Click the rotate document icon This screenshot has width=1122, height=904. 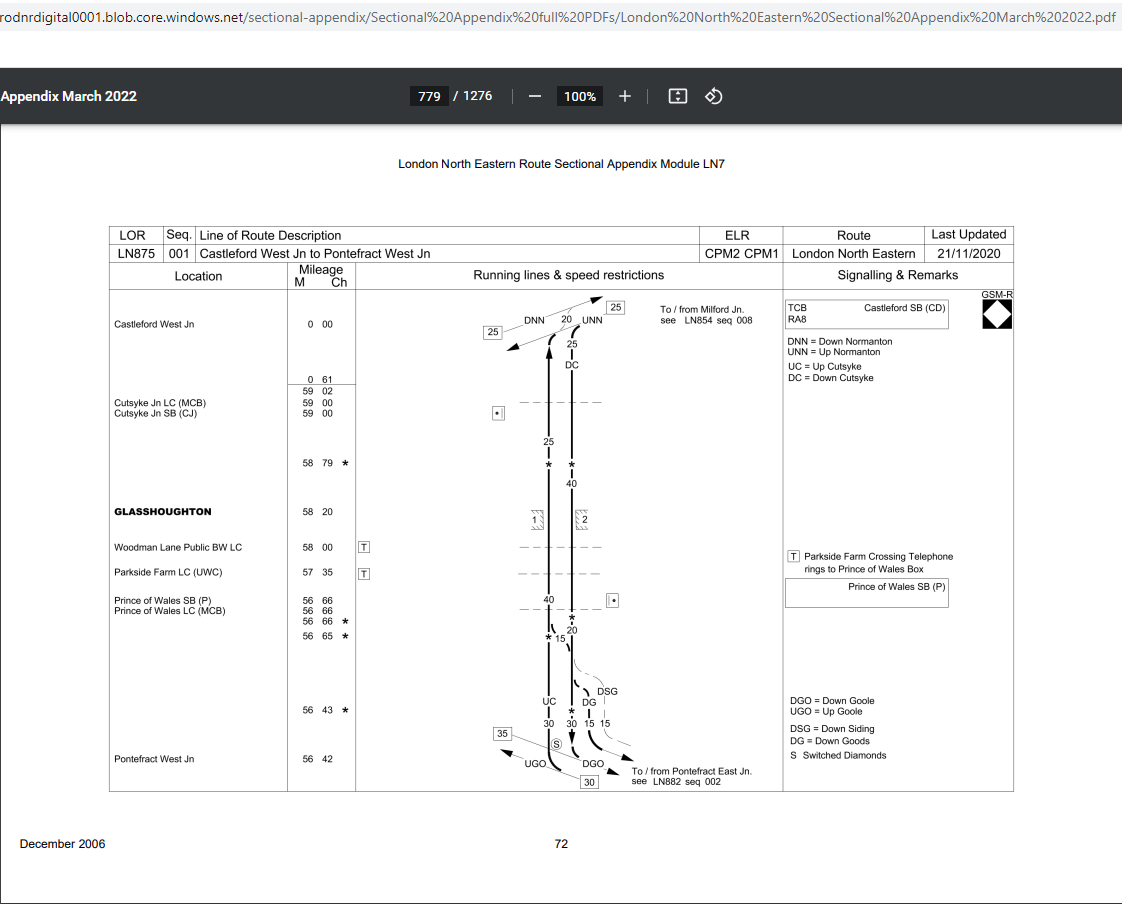click(713, 96)
